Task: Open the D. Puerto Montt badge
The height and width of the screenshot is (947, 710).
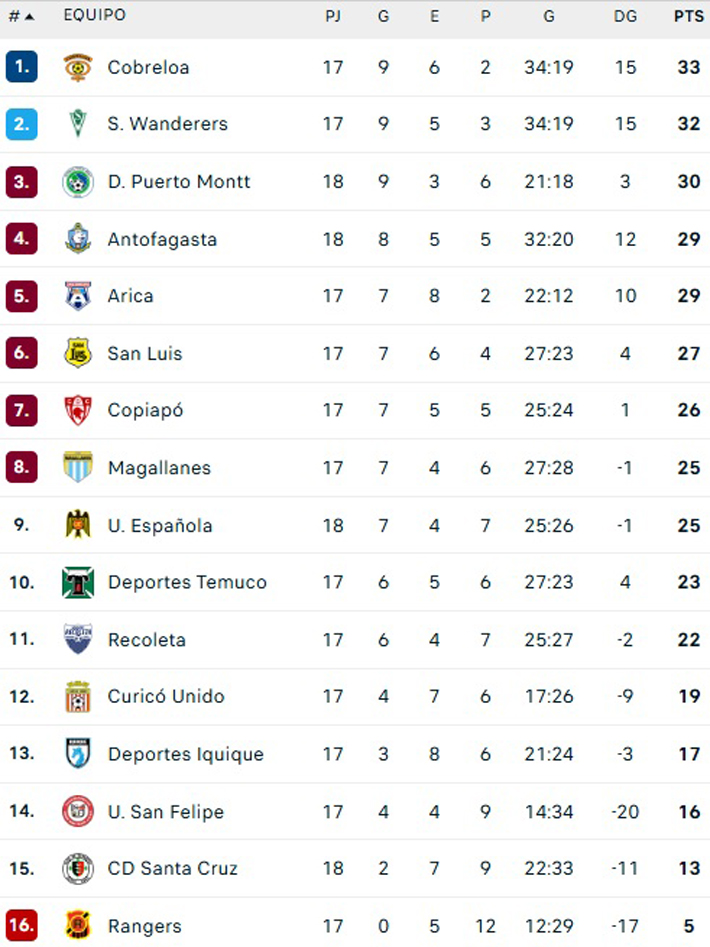Action: point(78,181)
